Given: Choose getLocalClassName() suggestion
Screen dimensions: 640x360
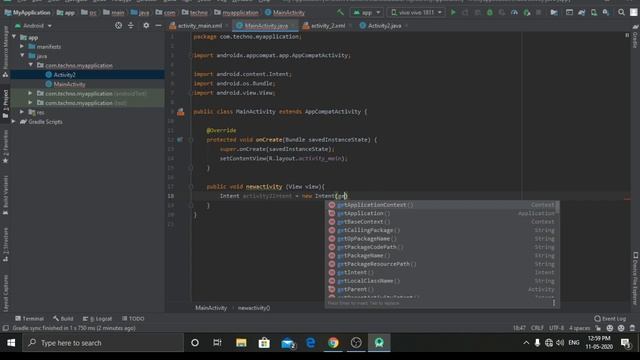Looking at the screenshot, I should (441, 281).
